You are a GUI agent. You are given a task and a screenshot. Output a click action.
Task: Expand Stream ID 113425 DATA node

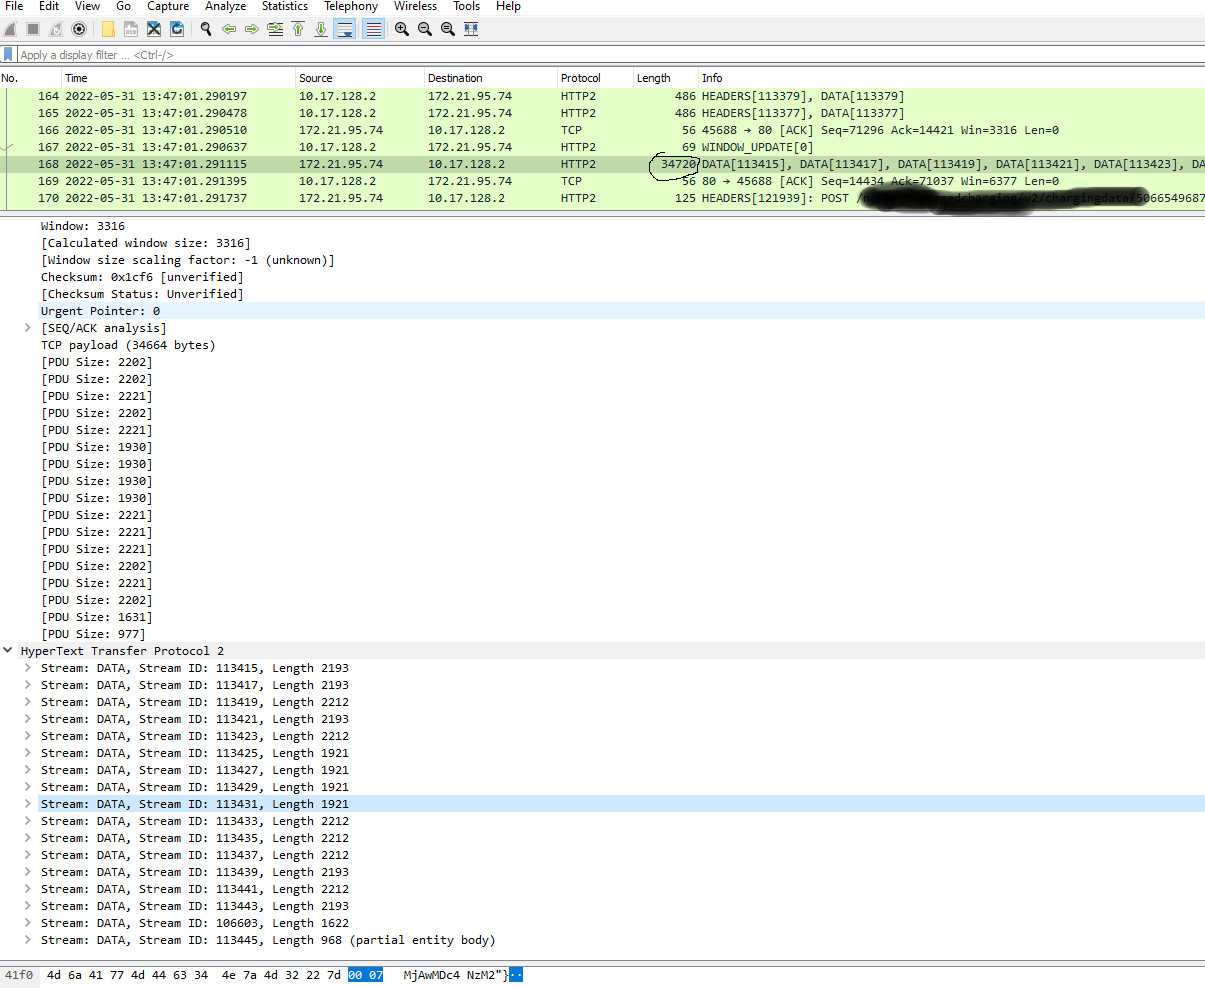tap(28, 753)
